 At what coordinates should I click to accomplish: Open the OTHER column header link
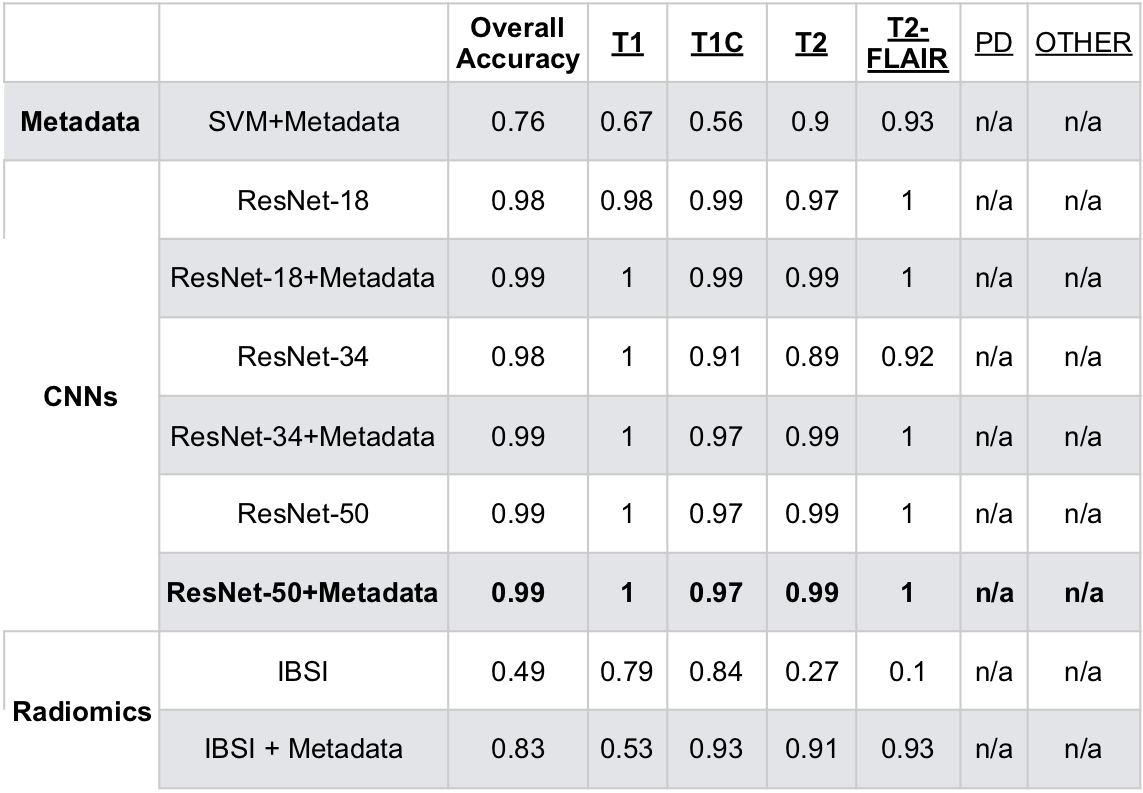click(x=1083, y=46)
